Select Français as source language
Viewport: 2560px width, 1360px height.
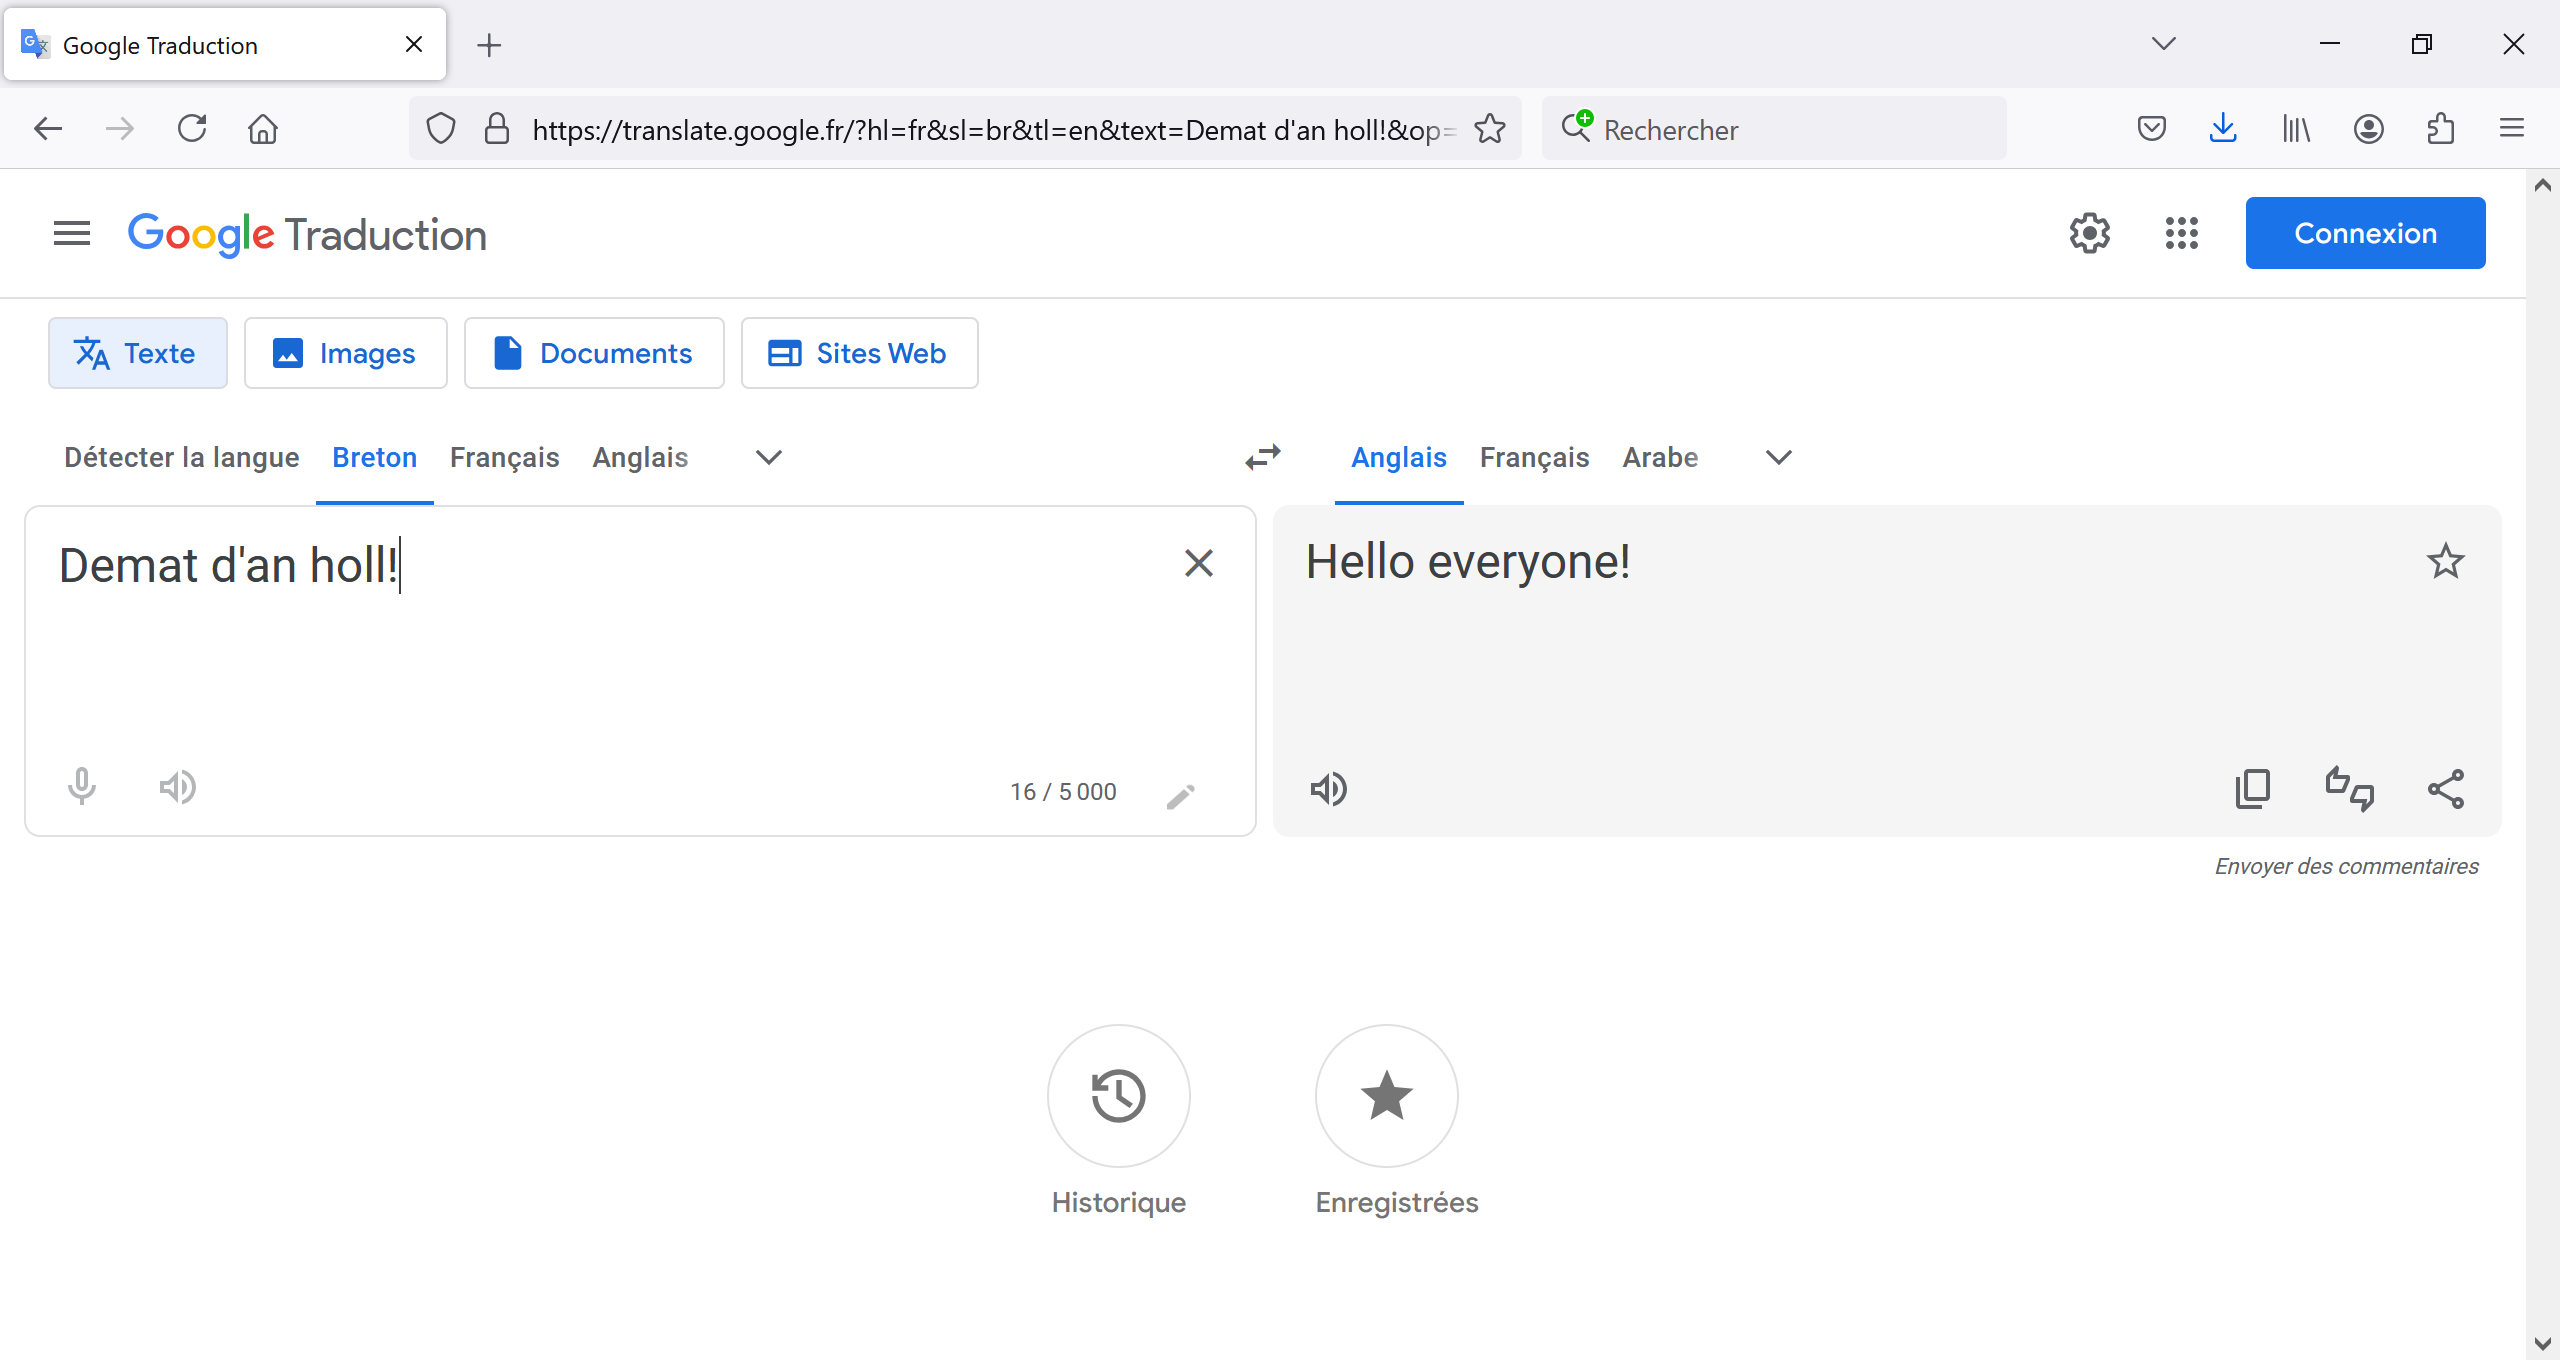tap(505, 457)
